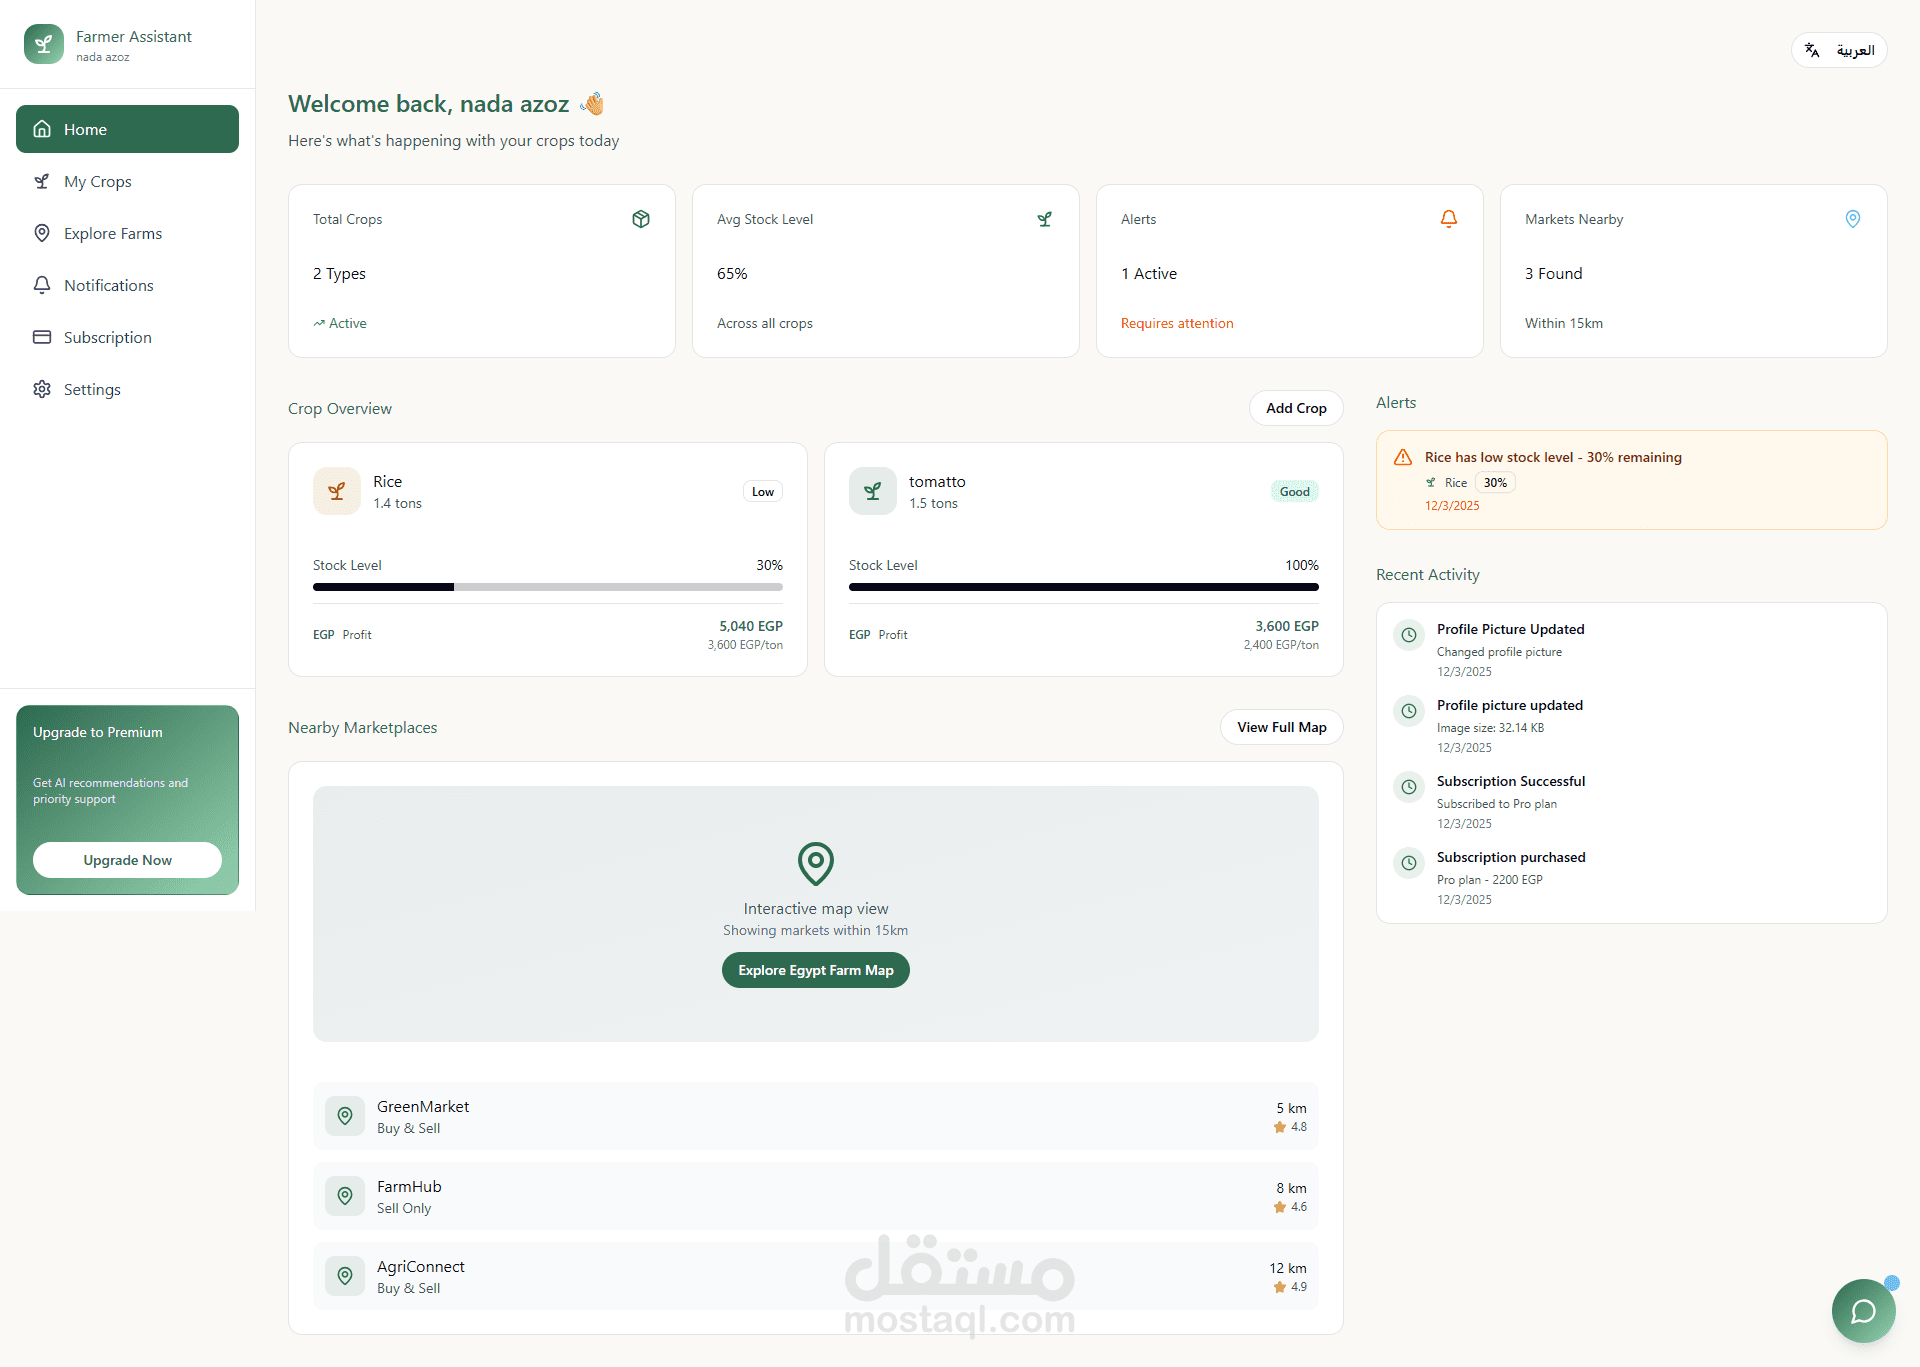Image resolution: width=1920 pixels, height=1367 pixels.
Task: Click the Upgrade Now button
Action: (x=127, y=860)
